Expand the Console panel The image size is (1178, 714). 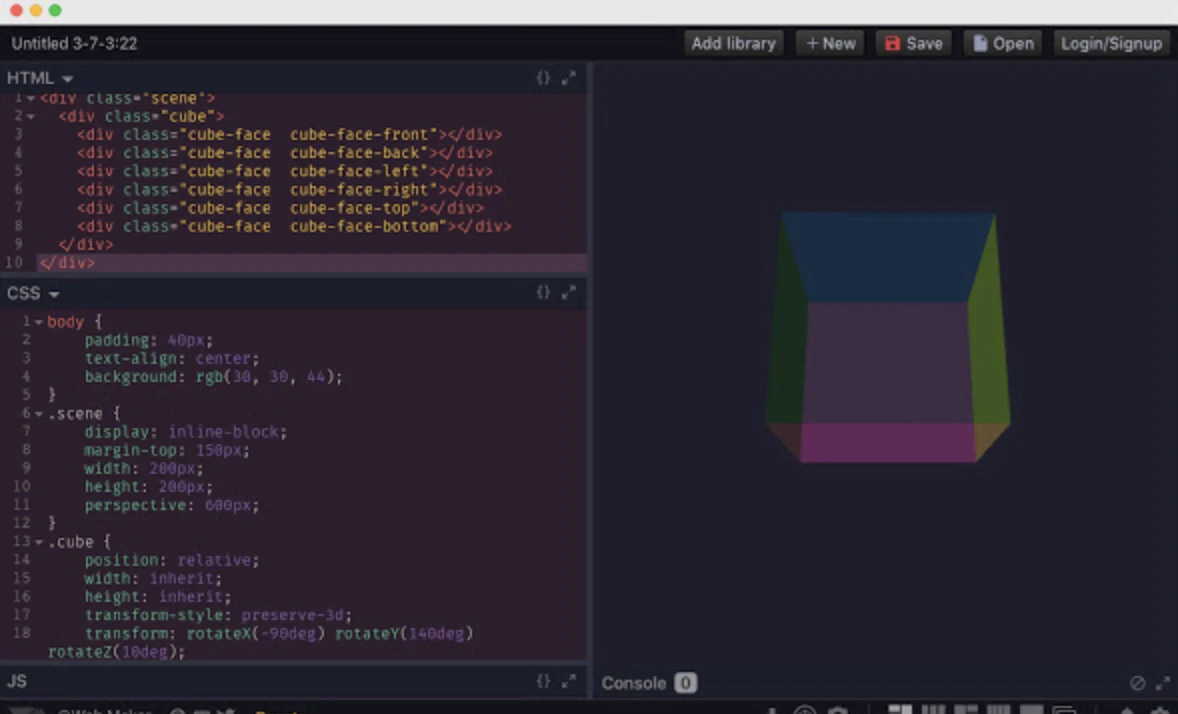pyautogui.click(x=1162, y=683)
